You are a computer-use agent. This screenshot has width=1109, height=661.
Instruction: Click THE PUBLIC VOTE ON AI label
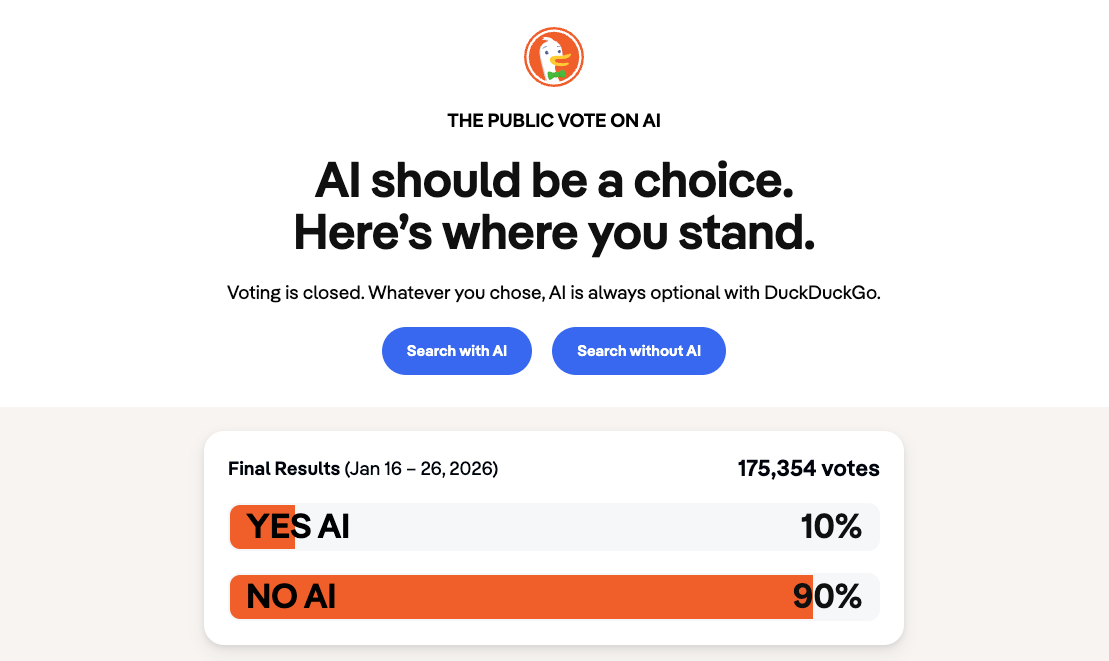click(x=554, y=120)
